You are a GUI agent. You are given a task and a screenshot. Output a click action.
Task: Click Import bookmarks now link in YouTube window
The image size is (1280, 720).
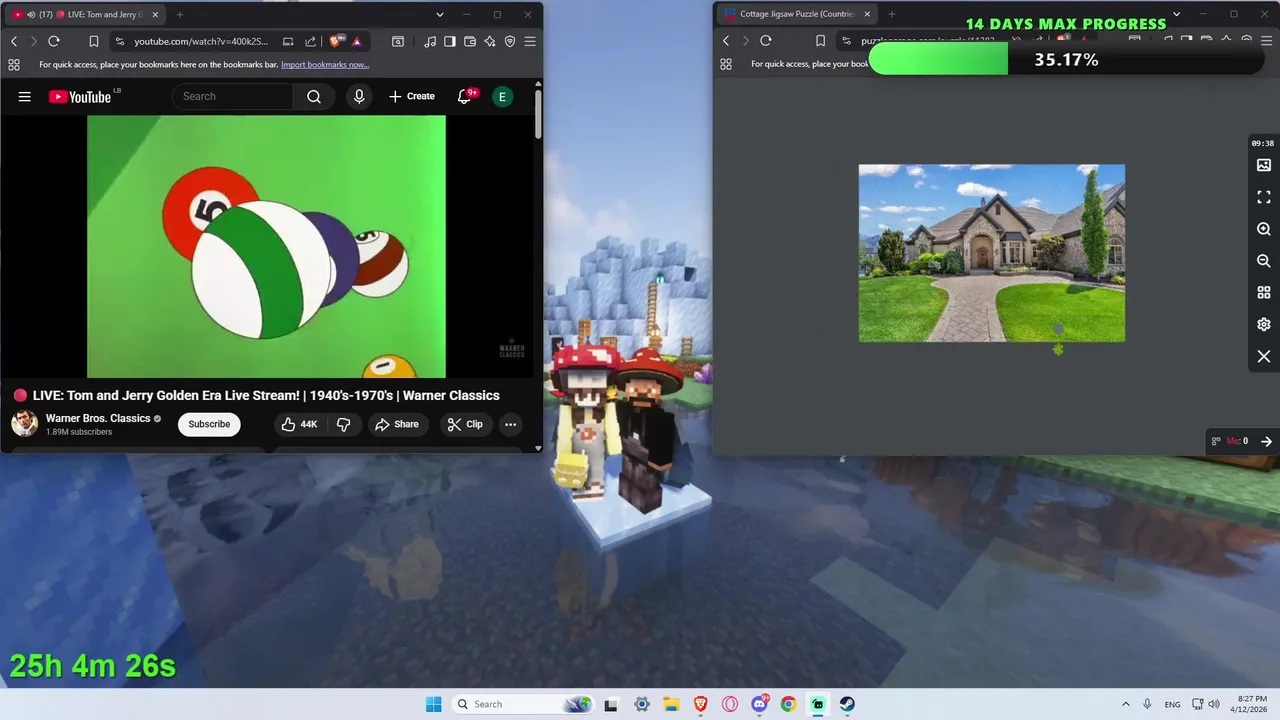pyautogui.click(x=325, y=64)
